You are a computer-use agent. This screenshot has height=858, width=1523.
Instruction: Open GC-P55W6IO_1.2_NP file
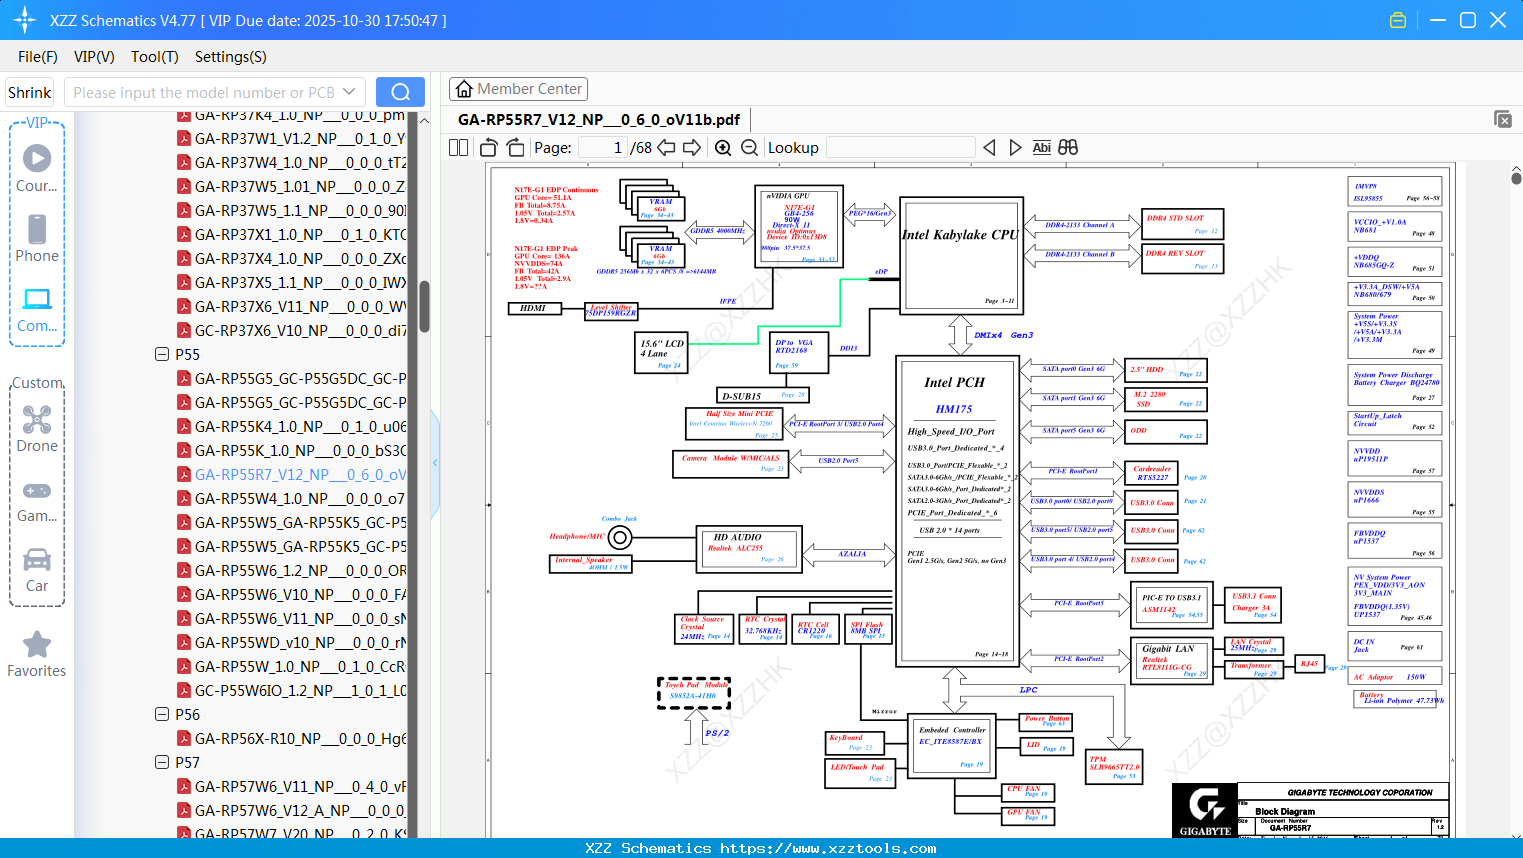click(291, 690)
